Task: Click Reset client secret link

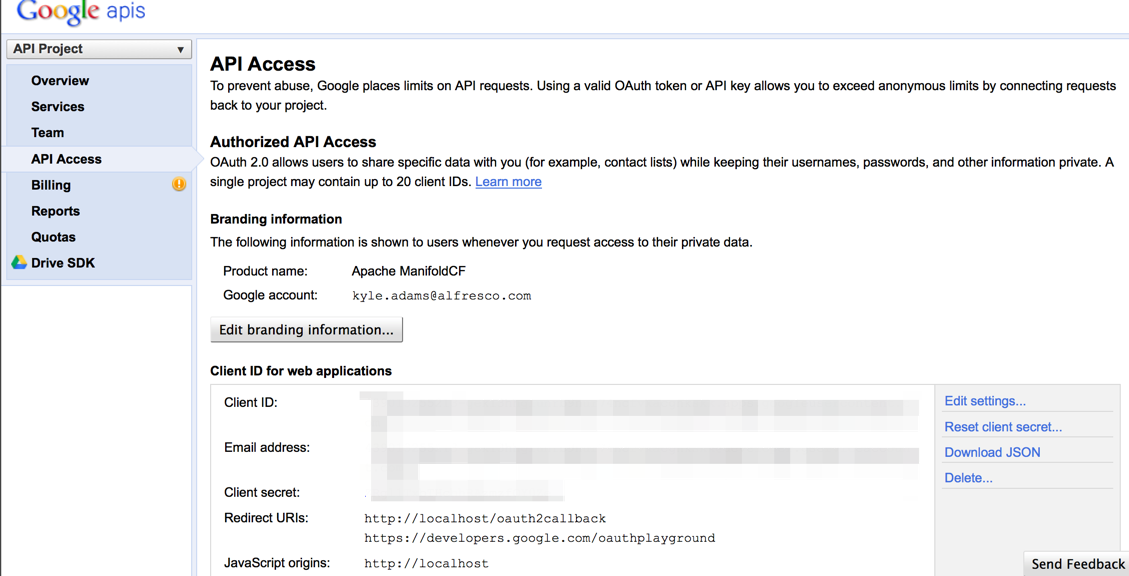Action: pyautogui.click(x=1003, y=427)
